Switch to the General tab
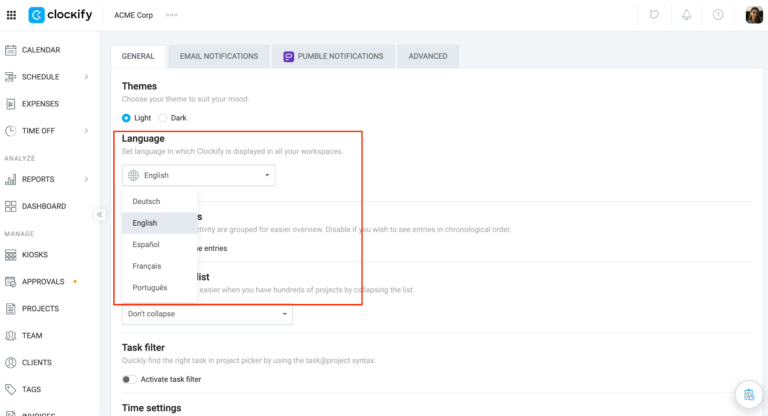 point(138,56)
